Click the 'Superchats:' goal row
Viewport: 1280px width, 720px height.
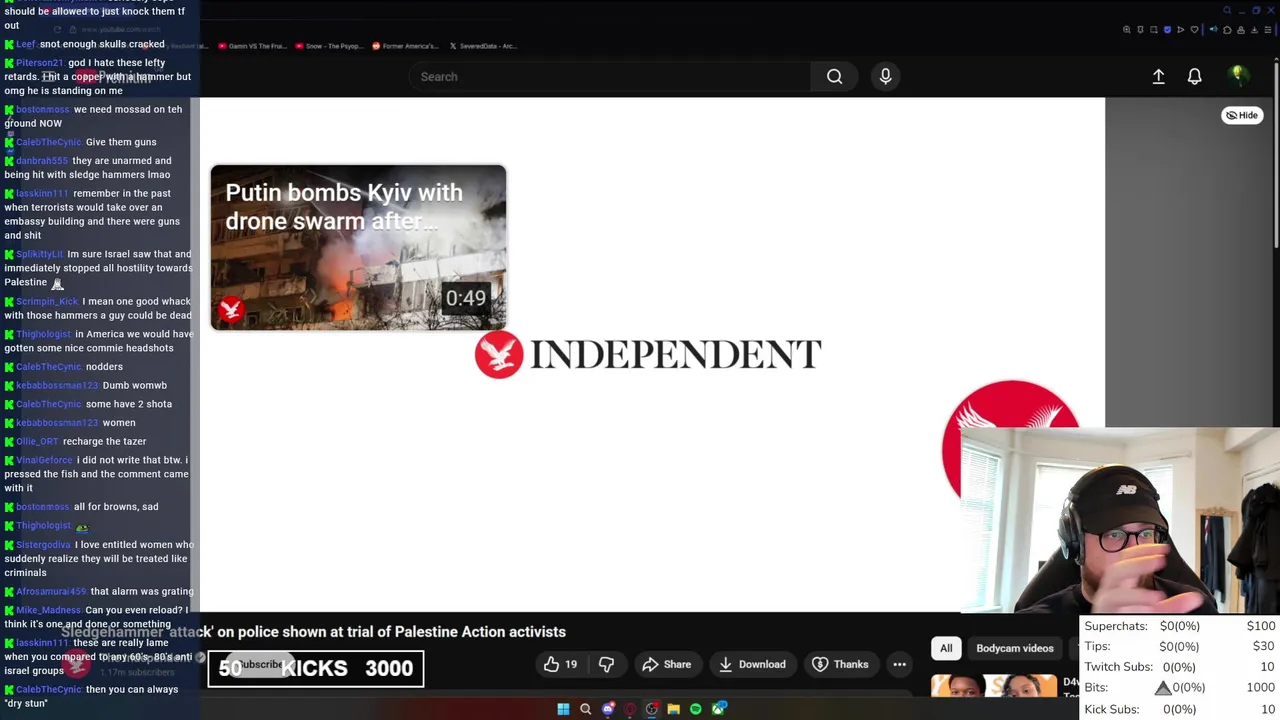click(x=1180, y=626)
